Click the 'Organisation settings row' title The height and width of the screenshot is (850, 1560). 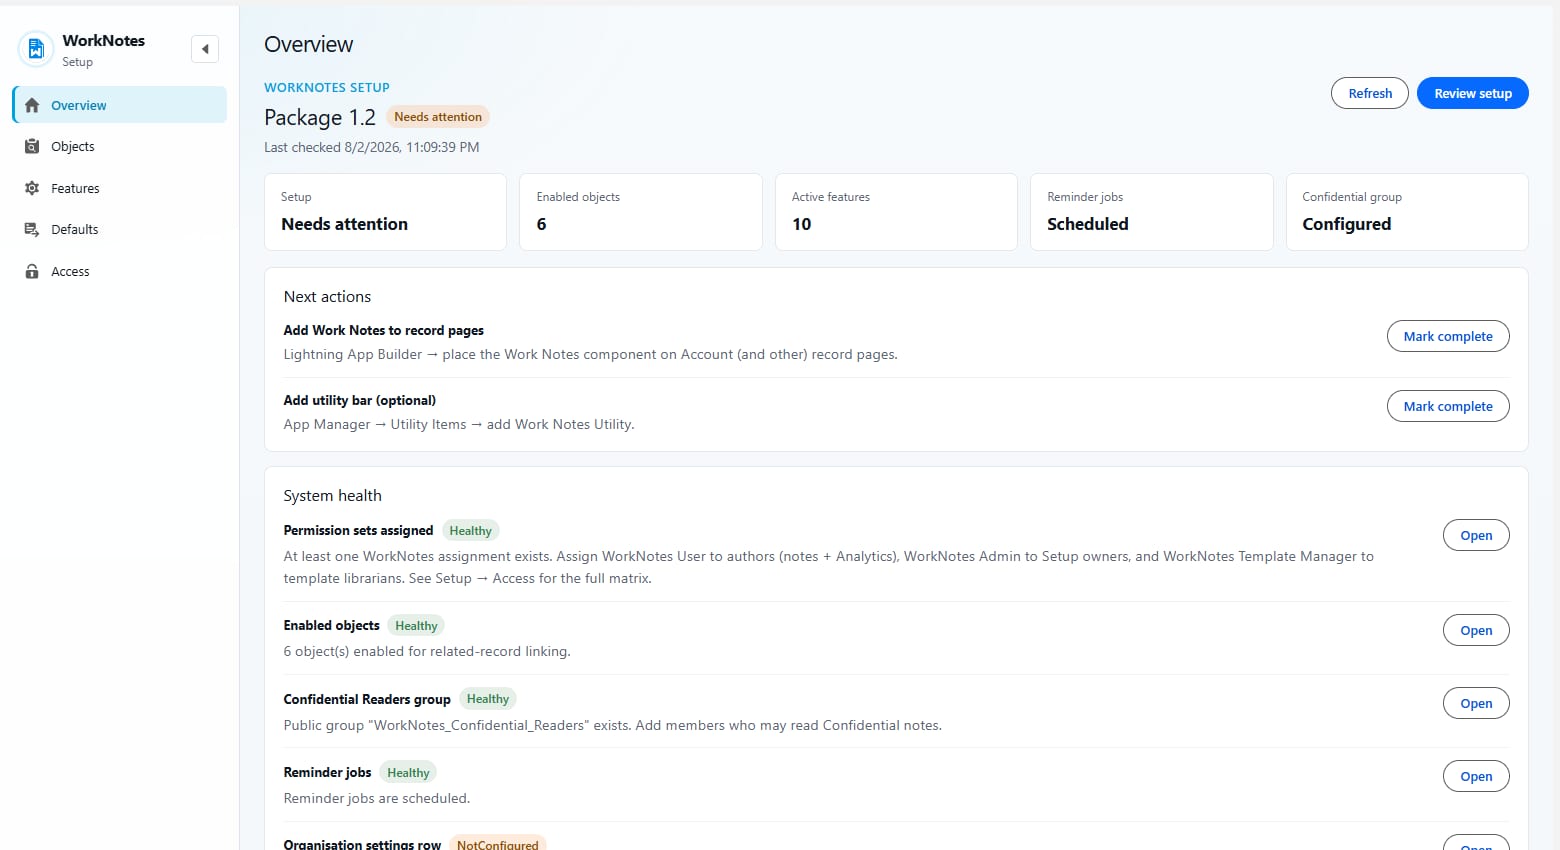click(362, 844)
